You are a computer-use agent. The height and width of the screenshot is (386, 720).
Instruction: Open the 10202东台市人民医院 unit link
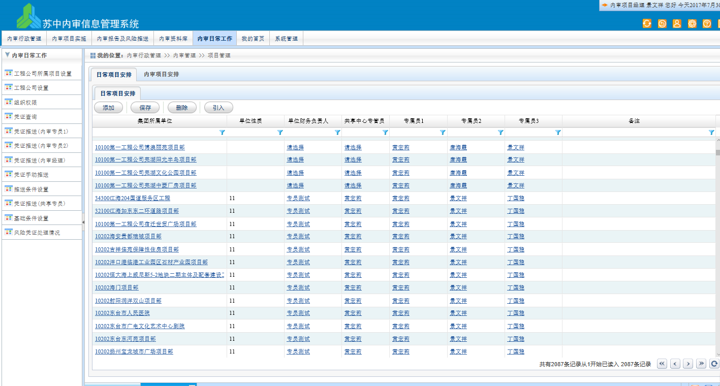(x=122, y=313)
